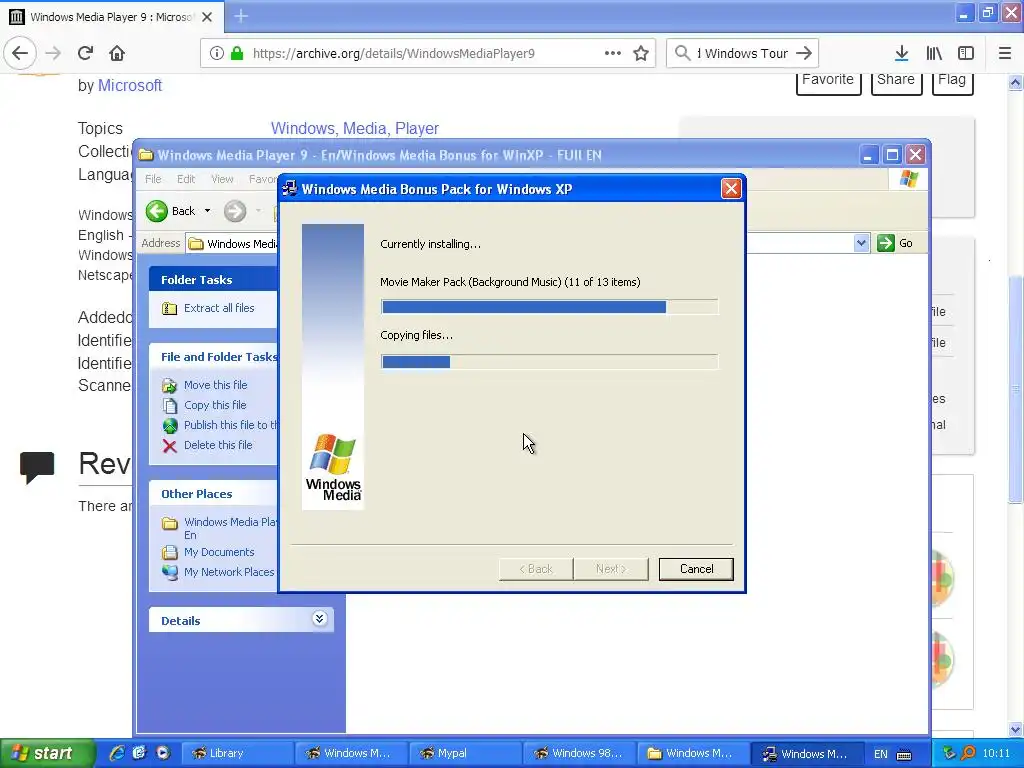Screen dimensions: 1024x768
Task: Expand the Details panel chevron
Action: (319, 618)
